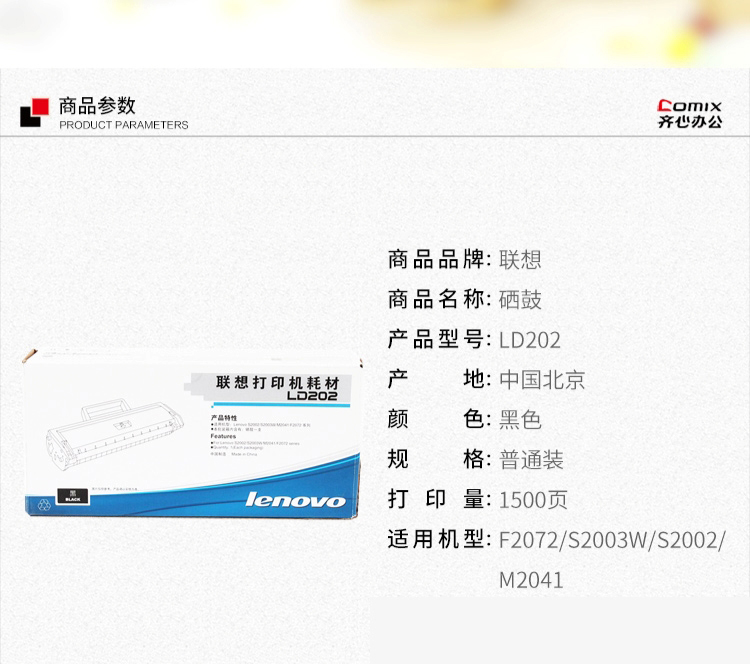Click the 商品参数 heading
The image size is (750, 664).
[x=97, y=106]
